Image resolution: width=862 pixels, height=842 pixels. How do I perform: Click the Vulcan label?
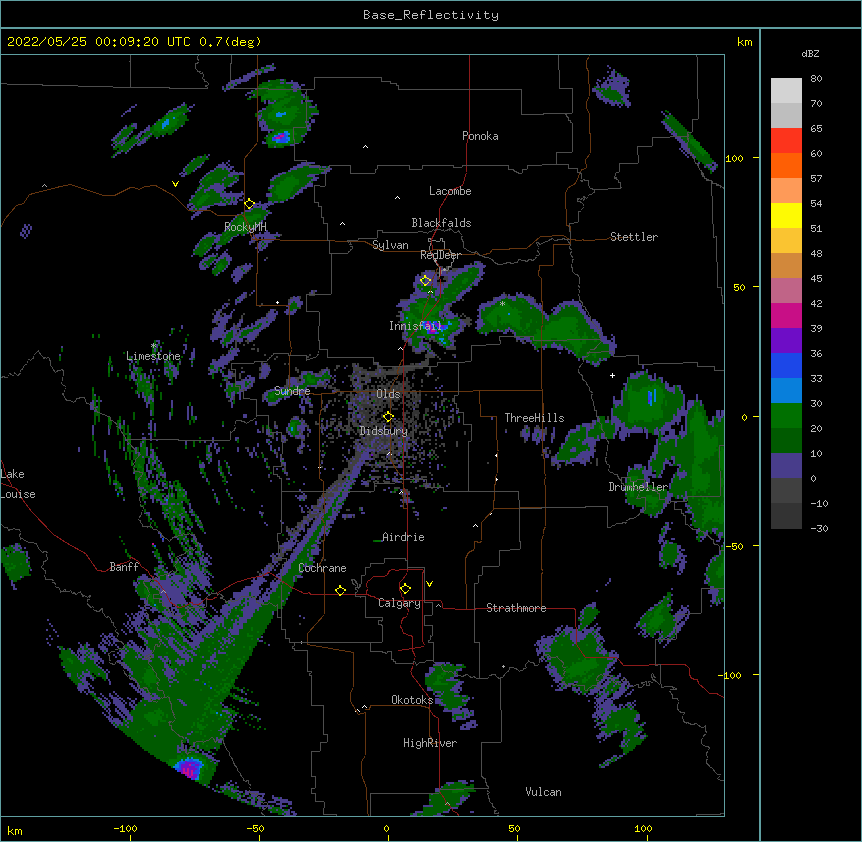point(543,792)
